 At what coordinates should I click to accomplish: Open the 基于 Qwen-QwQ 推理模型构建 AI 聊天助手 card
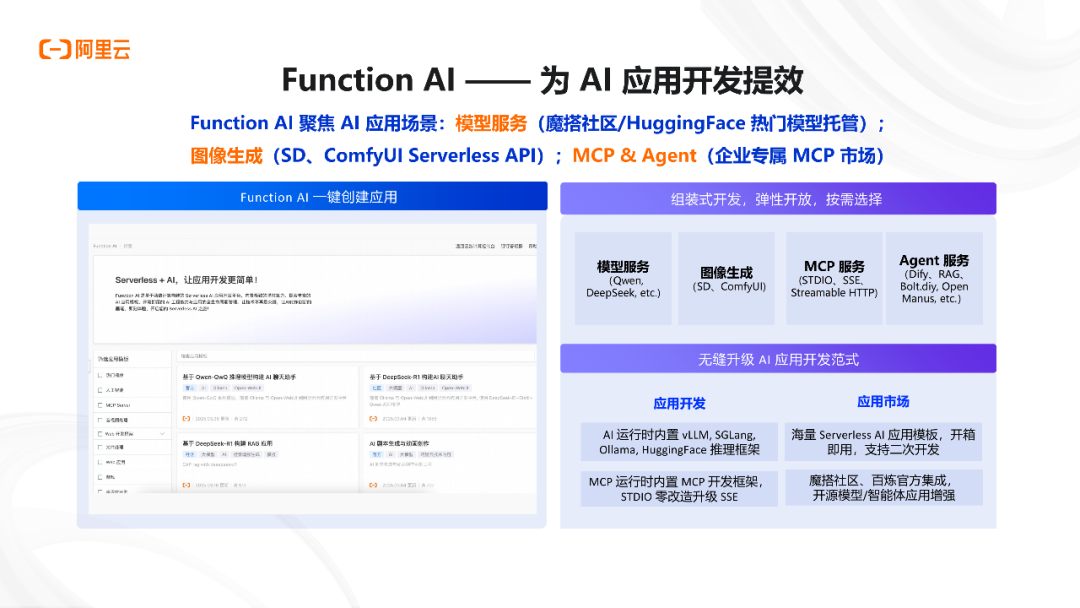click(267, 398)
